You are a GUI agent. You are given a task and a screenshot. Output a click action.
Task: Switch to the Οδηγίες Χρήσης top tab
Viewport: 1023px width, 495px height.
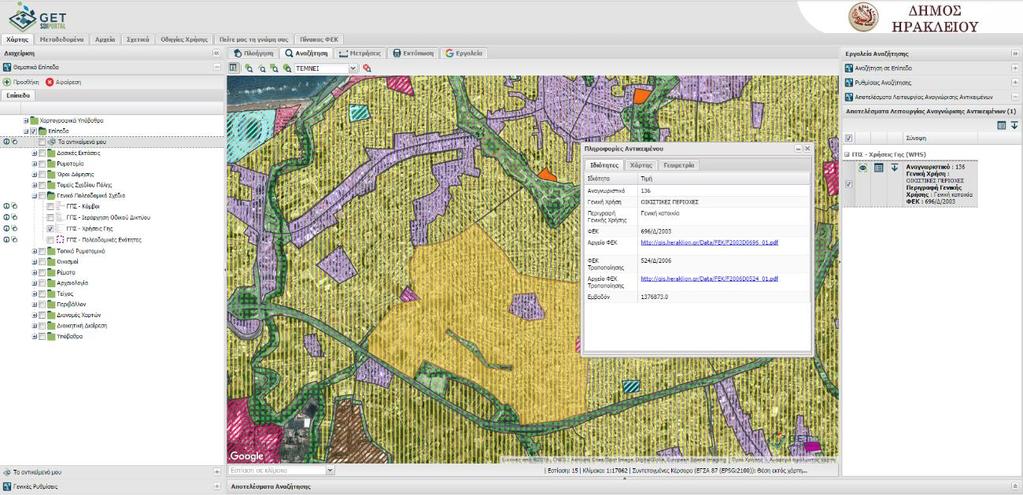(x=184, y=39)
